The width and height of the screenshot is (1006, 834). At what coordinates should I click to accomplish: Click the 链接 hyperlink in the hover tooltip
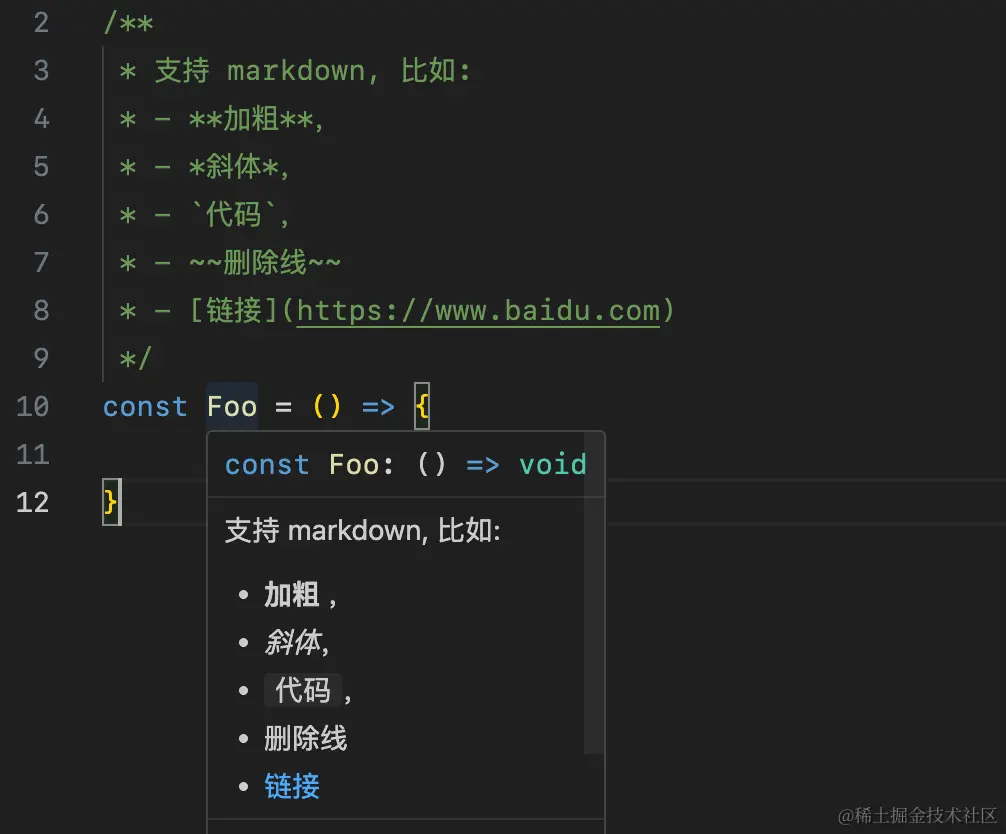tap(291, 787)
